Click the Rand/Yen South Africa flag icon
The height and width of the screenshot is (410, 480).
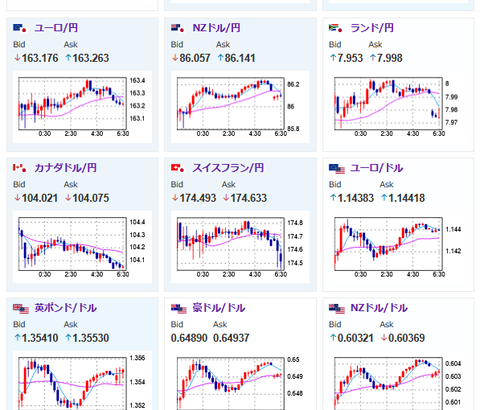coord(335,28)
